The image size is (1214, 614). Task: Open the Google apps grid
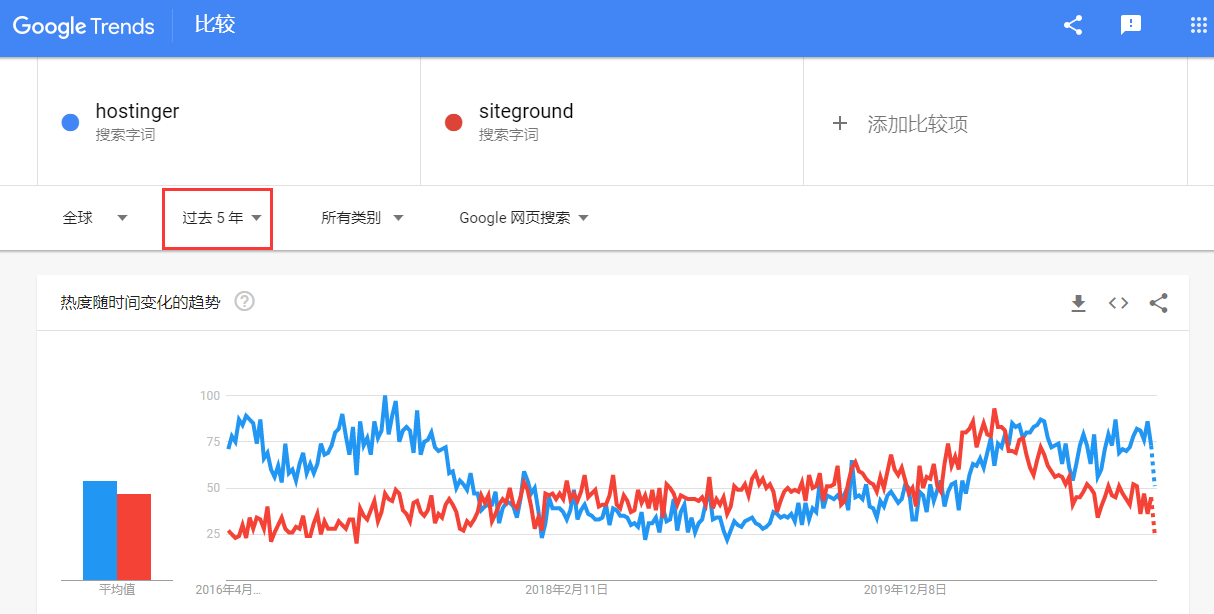click(1198, 26)
